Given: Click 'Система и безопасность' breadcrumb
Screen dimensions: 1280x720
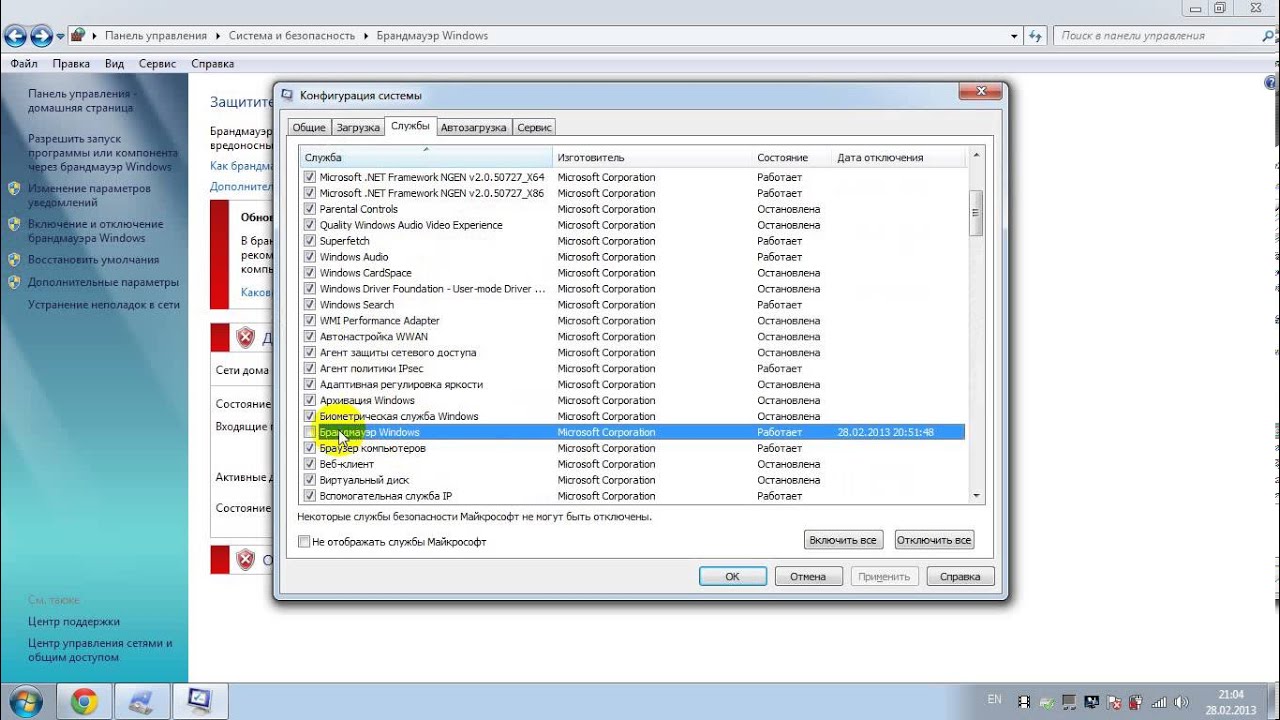Looking at the screenshot, I should [x=292, y=36].
